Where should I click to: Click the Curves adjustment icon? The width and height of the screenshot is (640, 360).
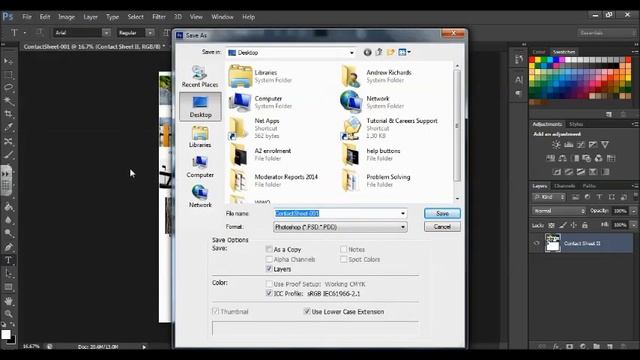[x=580, y=145]
